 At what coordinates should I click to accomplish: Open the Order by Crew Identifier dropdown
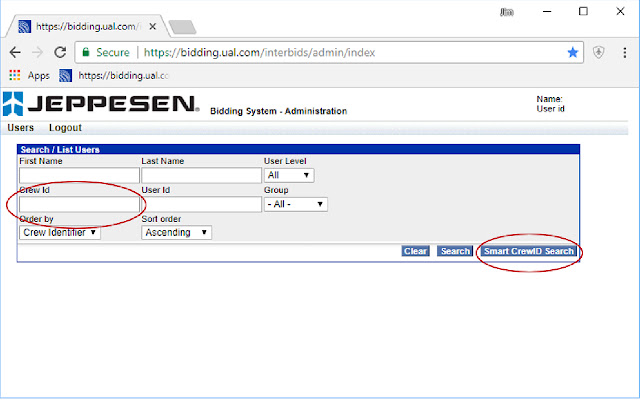coord(60,233)
